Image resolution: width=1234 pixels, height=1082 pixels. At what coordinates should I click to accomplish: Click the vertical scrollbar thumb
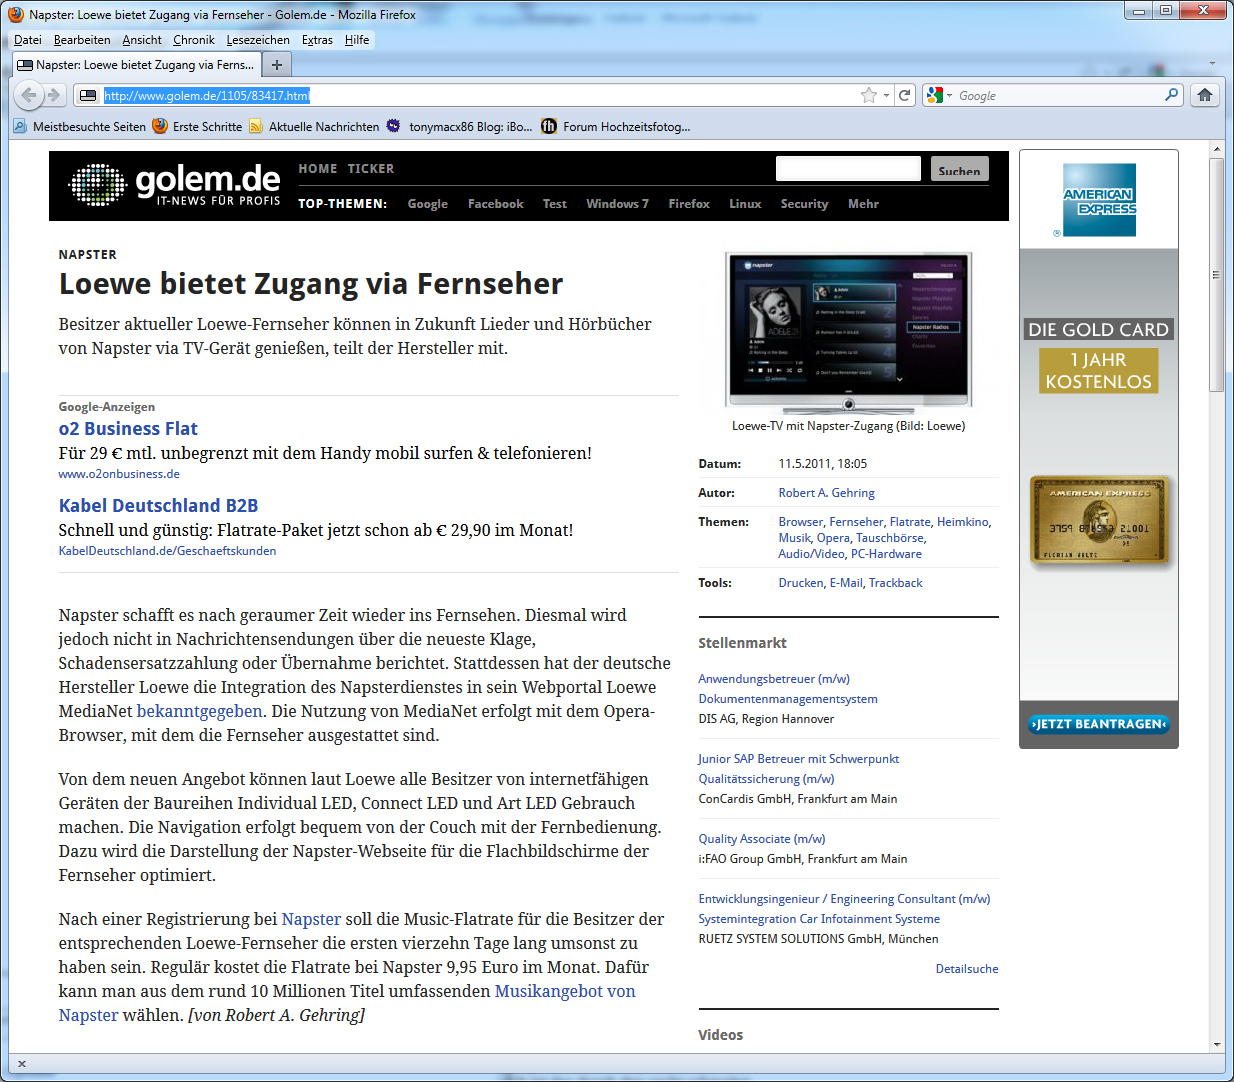[1216, 275]
